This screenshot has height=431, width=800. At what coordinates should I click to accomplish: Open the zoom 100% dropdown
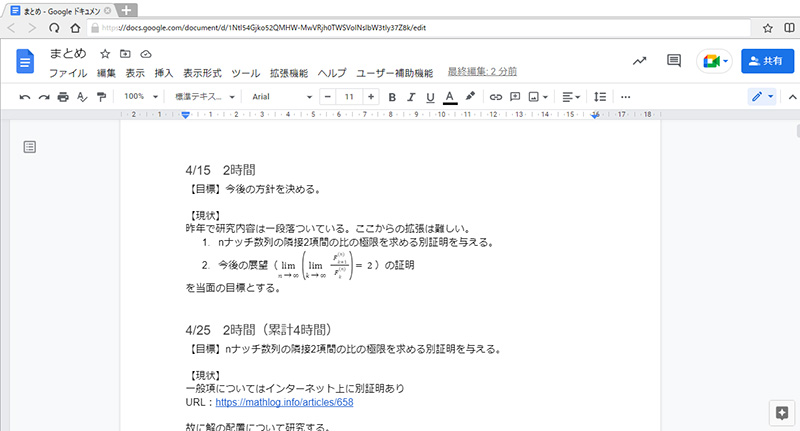coord(141,97)
